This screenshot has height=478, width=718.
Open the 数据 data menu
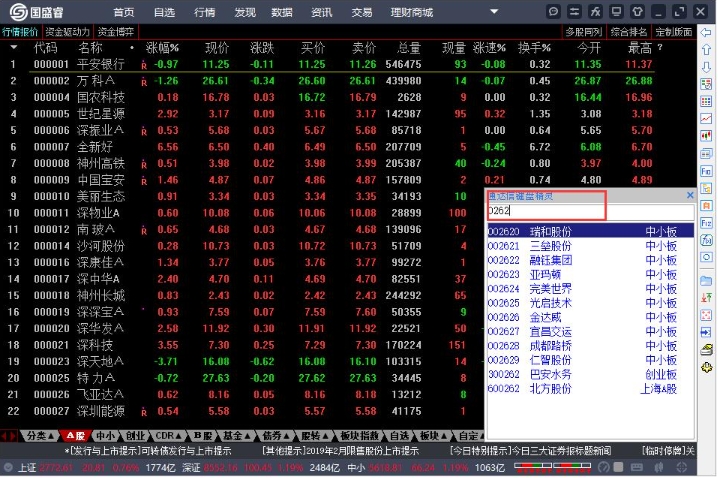[x=282, y=12]
